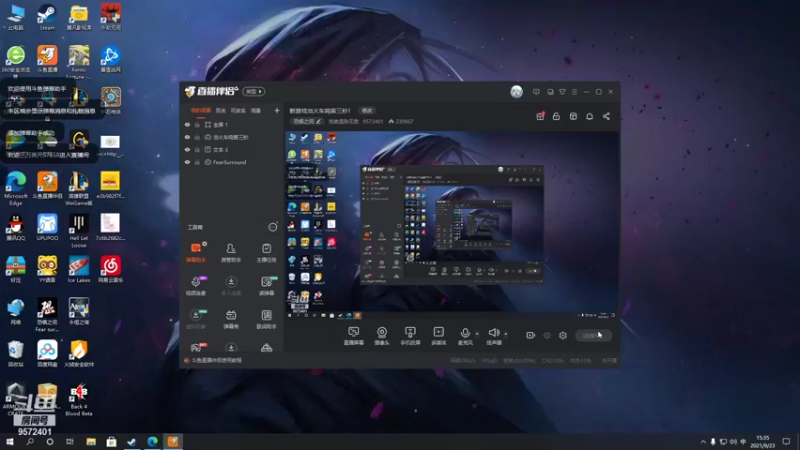Open the 弹幕助手 danmaku assistant tool
Viewport: 800px width, 450px height.
(196, 252)
